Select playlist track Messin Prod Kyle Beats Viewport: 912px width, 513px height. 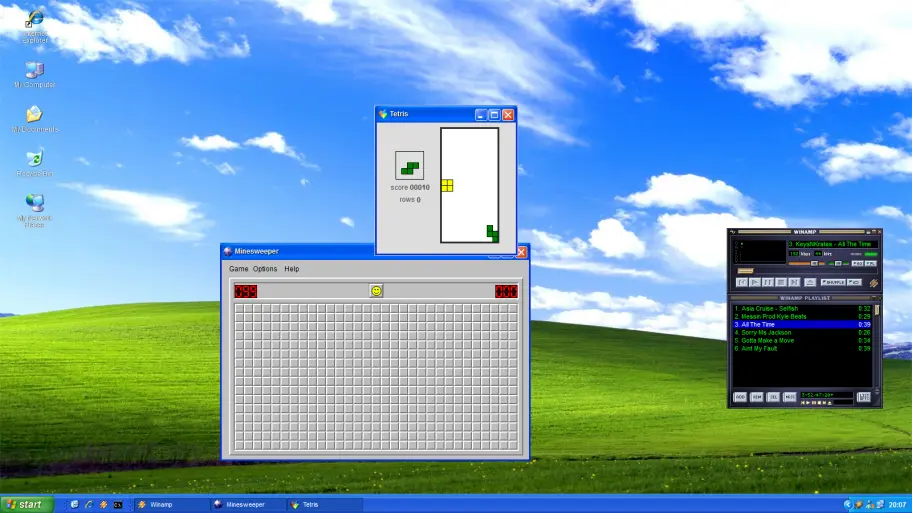(802, 316)
